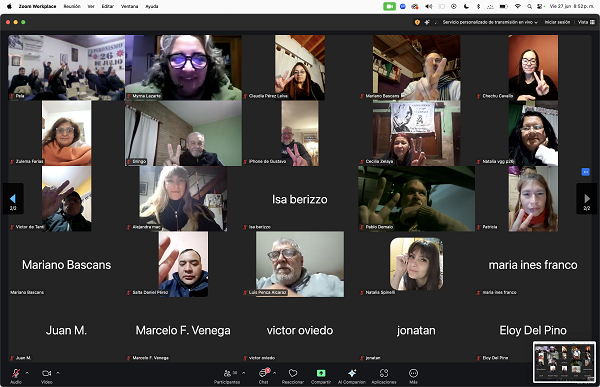
Task: Open the Más options icon
Action: point(413,373)
